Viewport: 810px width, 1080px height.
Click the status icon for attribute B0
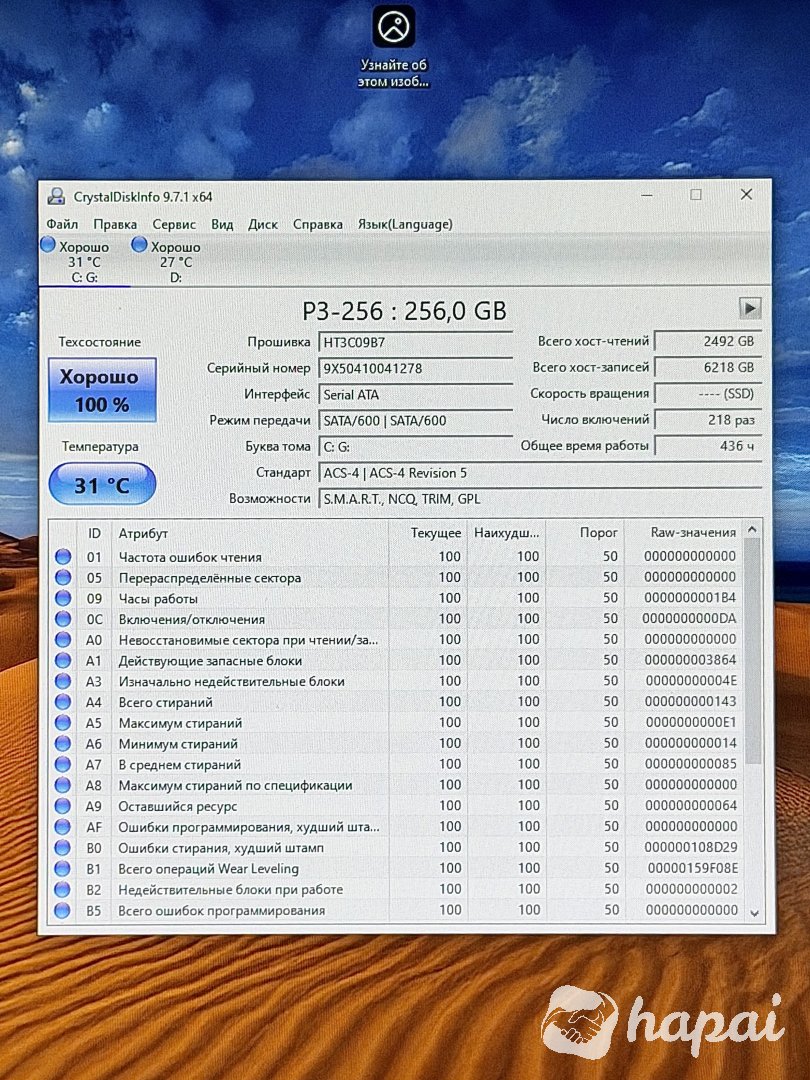63,848
